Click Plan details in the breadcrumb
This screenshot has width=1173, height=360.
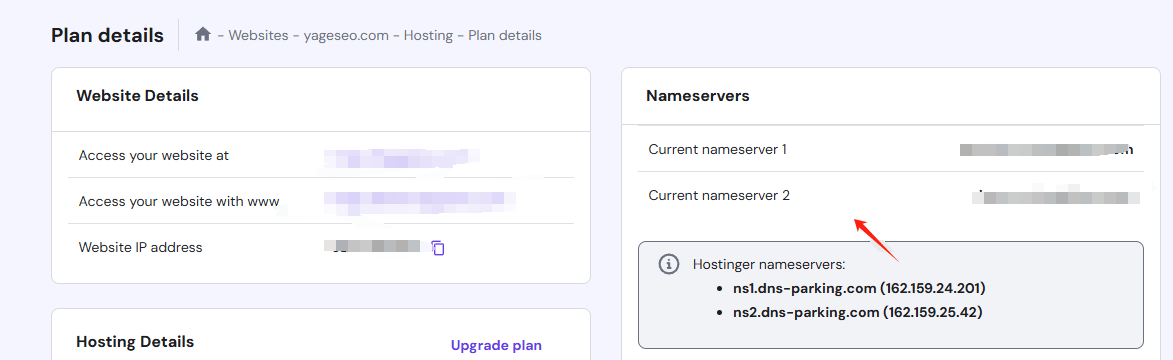[505, 35]
